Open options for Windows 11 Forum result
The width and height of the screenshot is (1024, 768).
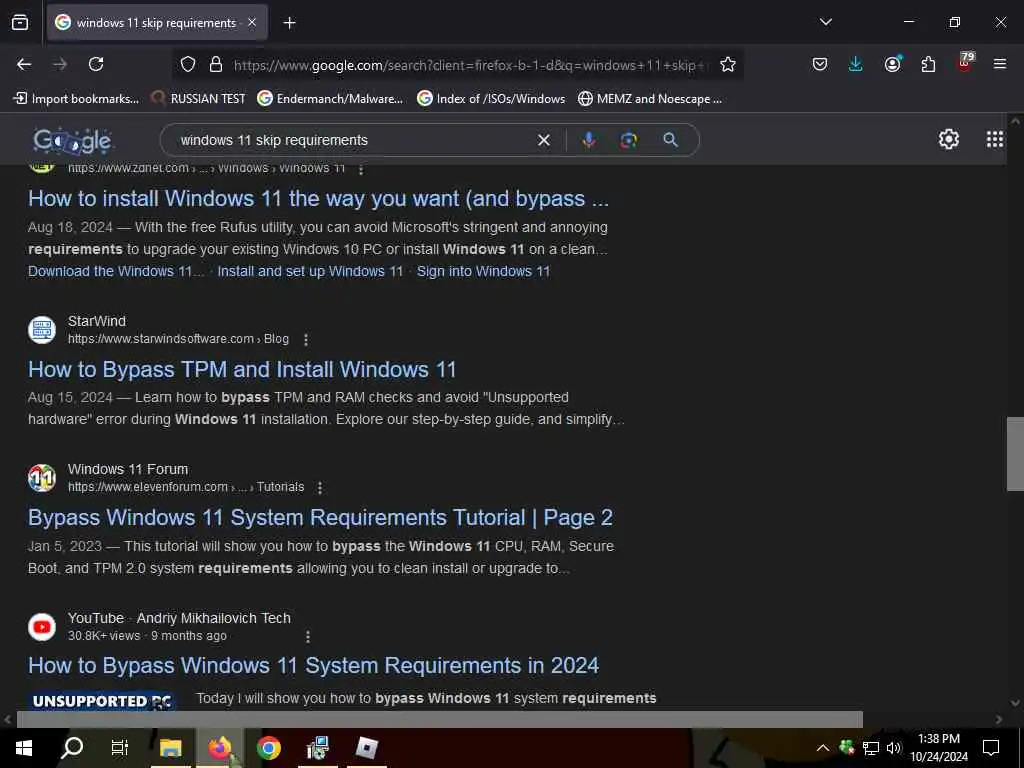tap(320, 488)
